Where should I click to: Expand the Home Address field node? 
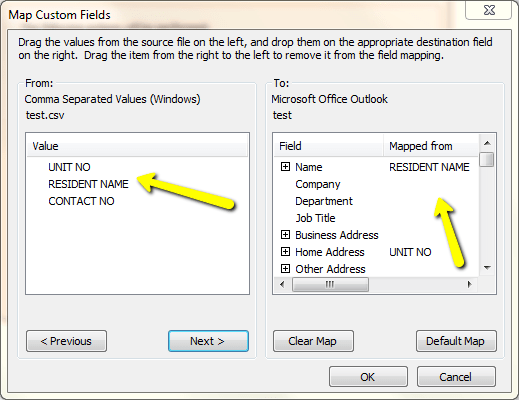[285, 252]
